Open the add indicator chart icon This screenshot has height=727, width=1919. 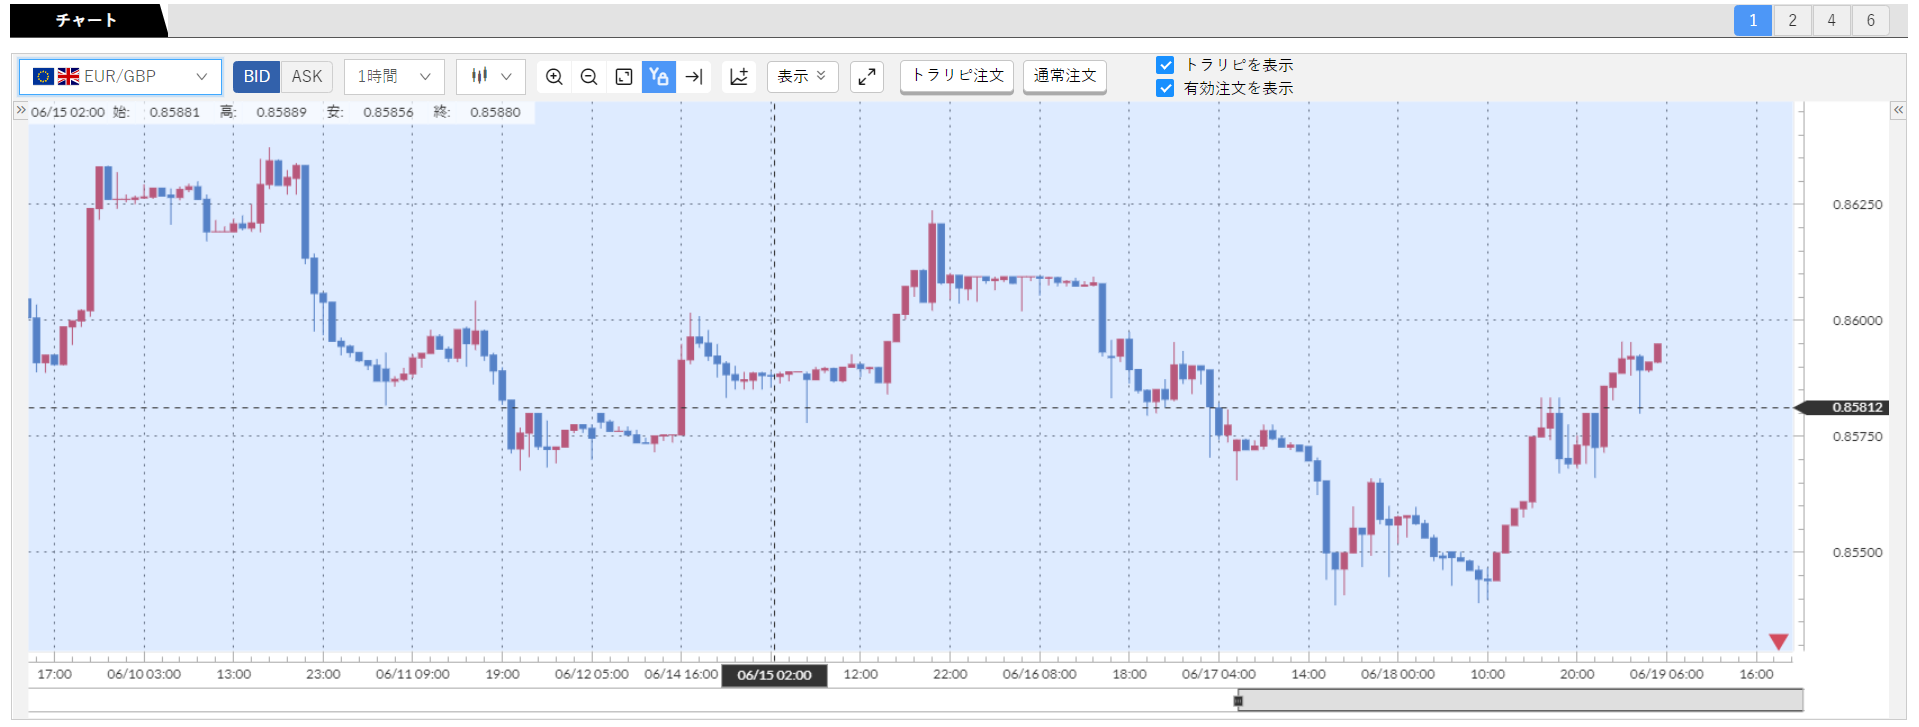pos(739,76)
